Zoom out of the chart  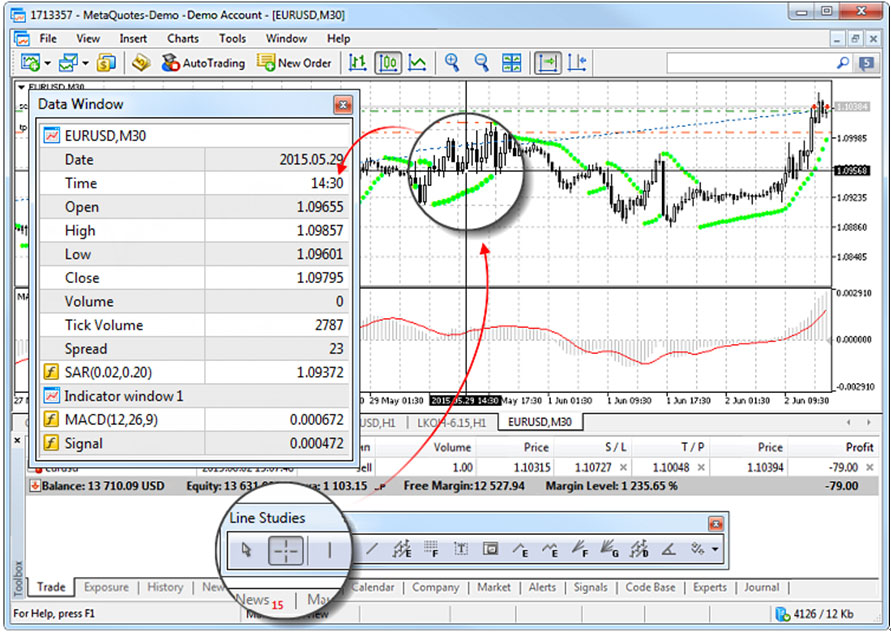point(481,63)
